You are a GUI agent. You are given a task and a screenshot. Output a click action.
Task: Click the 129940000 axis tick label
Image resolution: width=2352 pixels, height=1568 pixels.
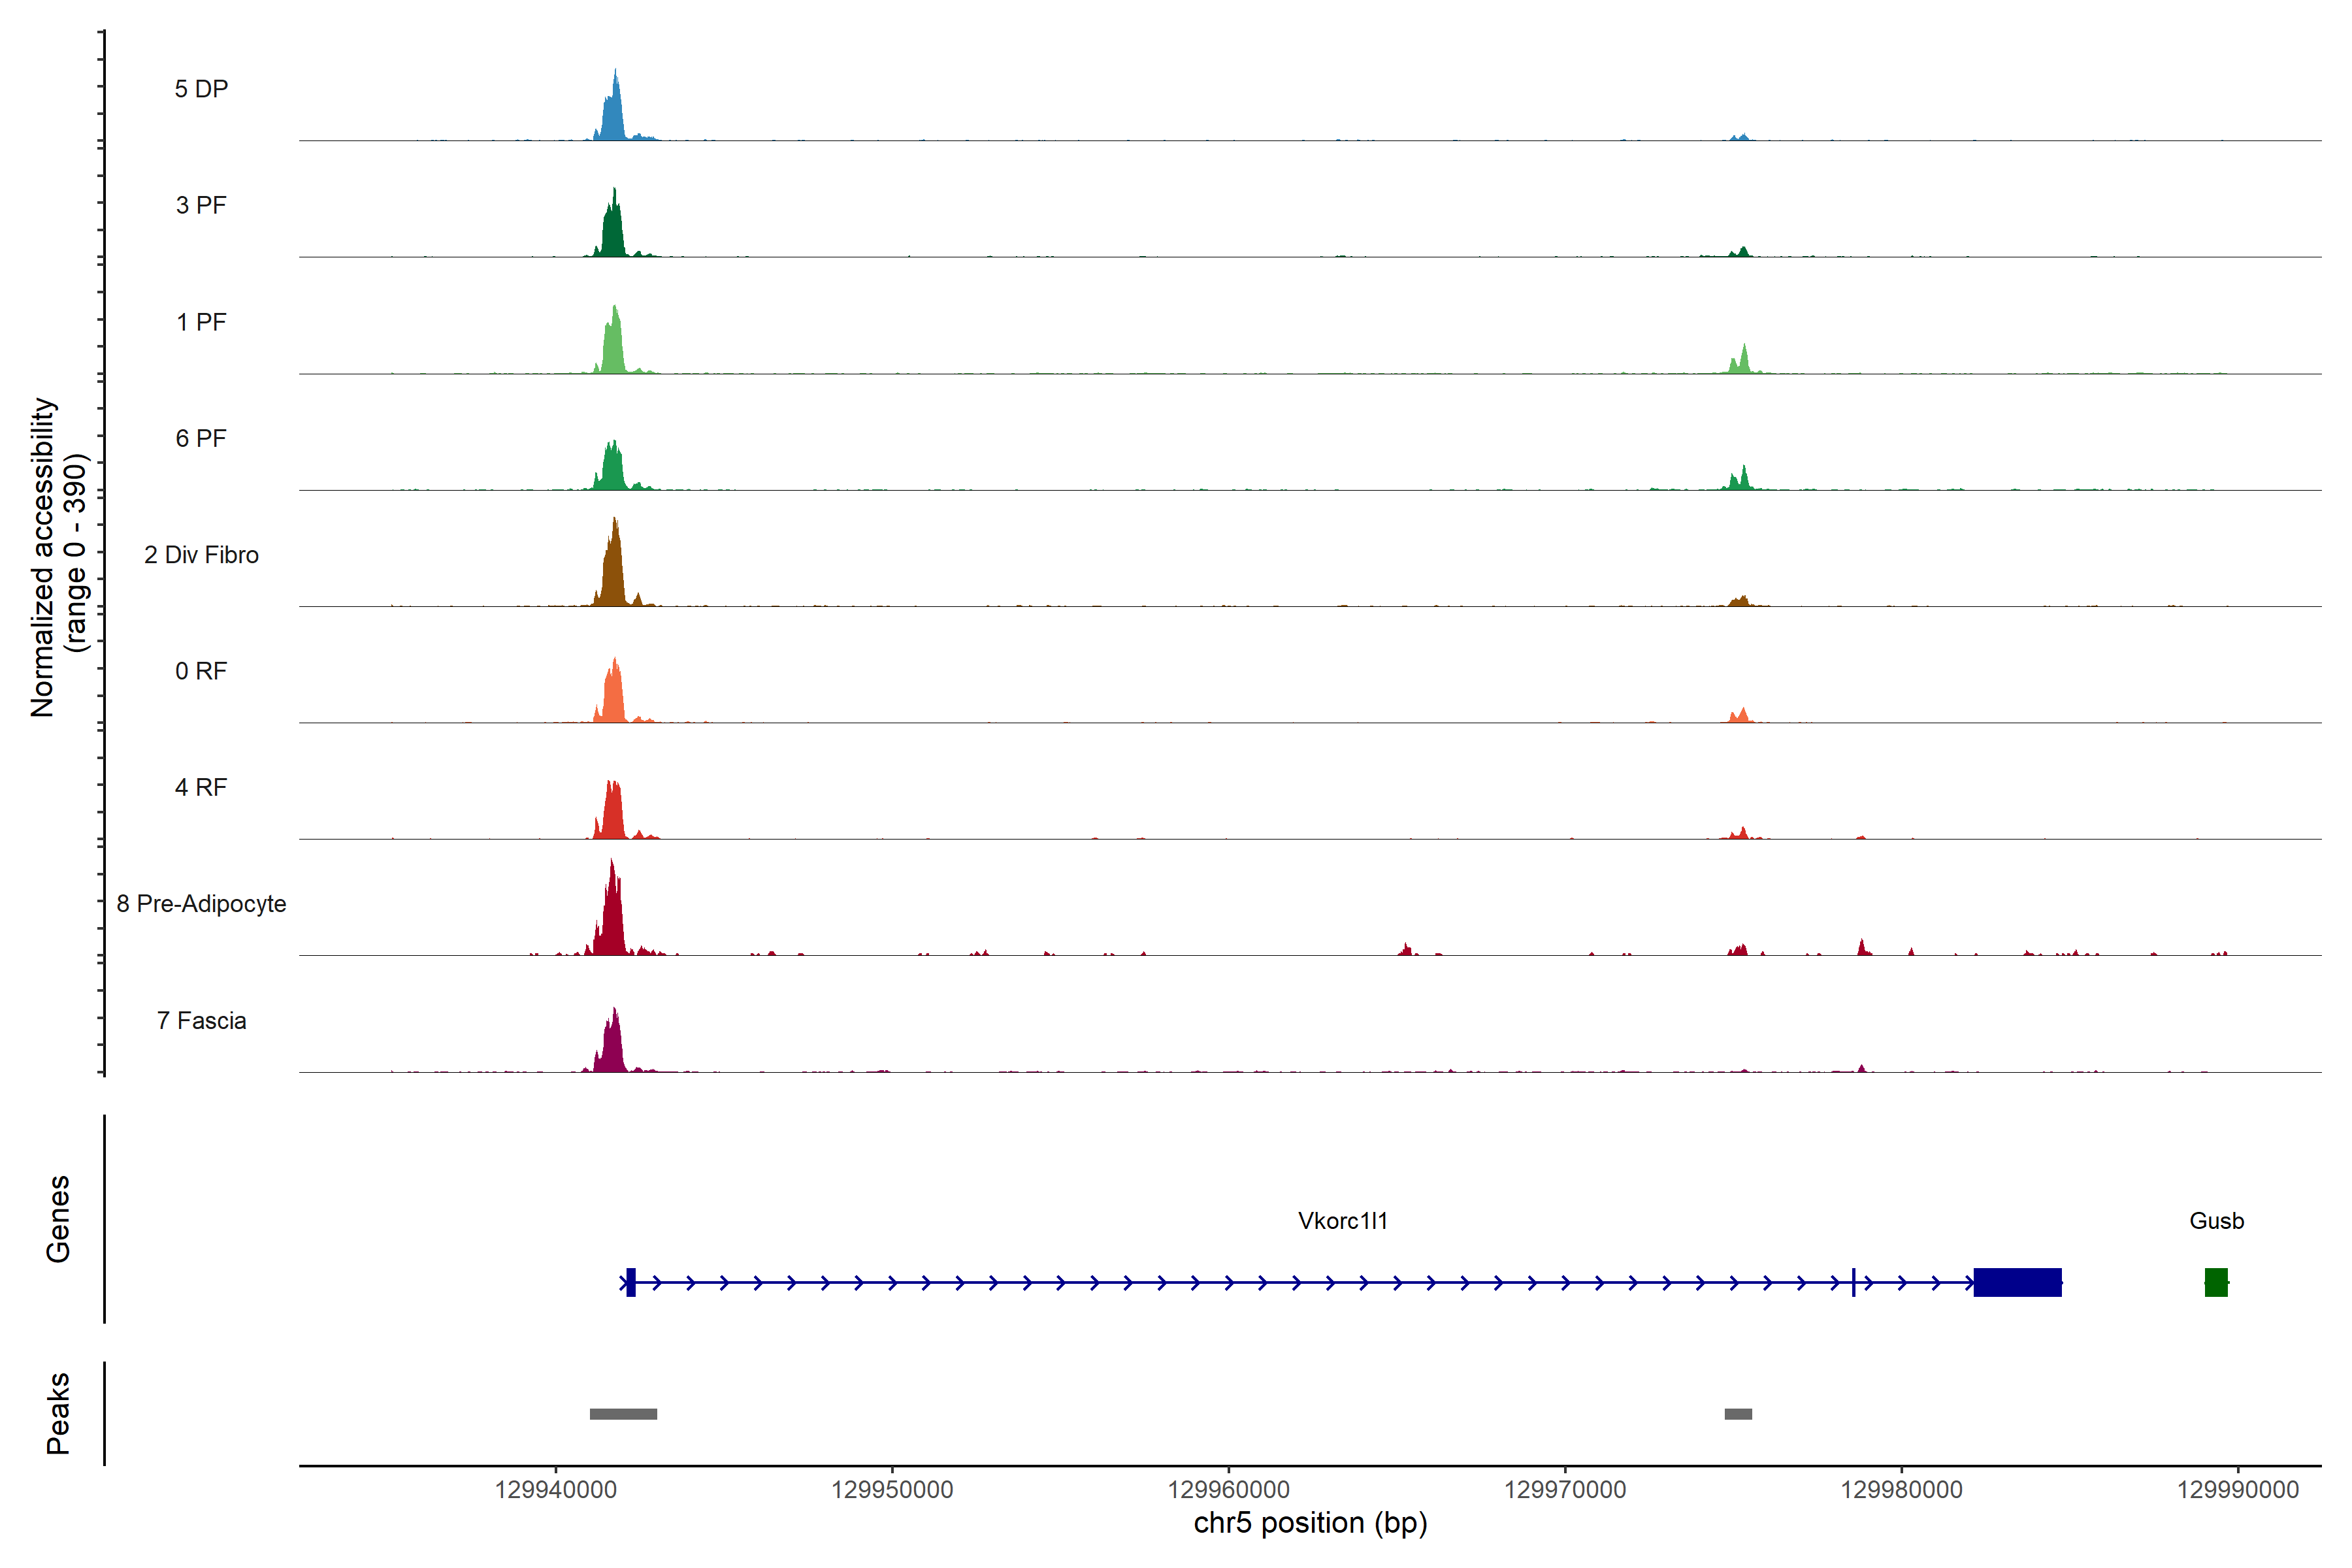(x=555, y=1490)
